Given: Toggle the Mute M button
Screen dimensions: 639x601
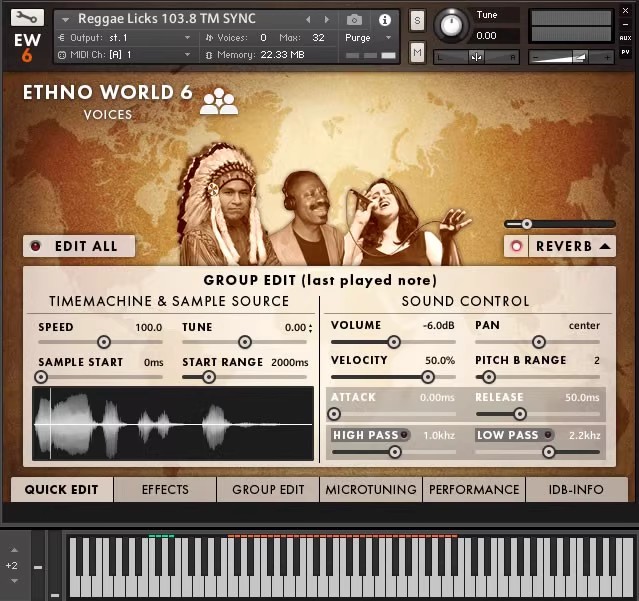Looking at the screenshot, I should click(417, 52).
